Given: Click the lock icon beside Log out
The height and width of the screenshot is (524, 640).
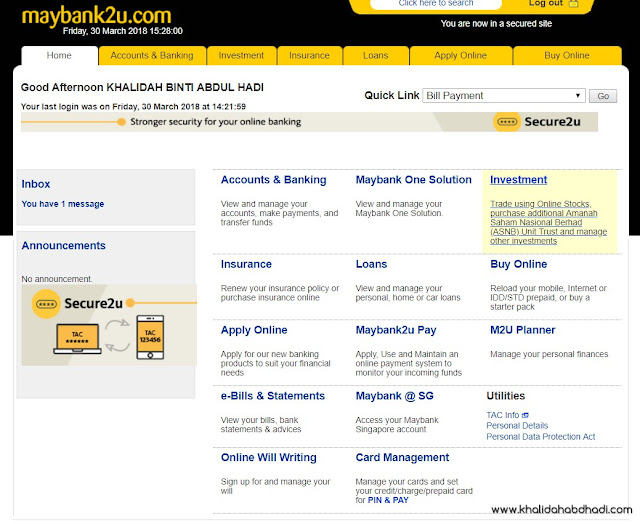Looking at the screenshot, I should click(x=574, y=4).
